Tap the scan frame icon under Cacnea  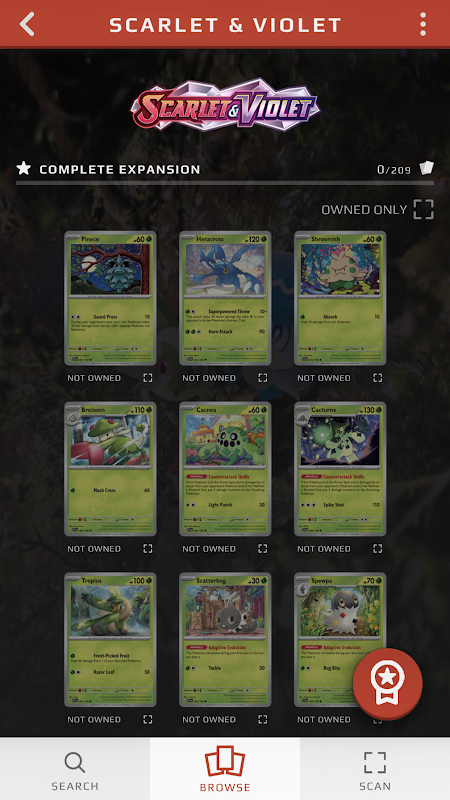pos(262,548)
